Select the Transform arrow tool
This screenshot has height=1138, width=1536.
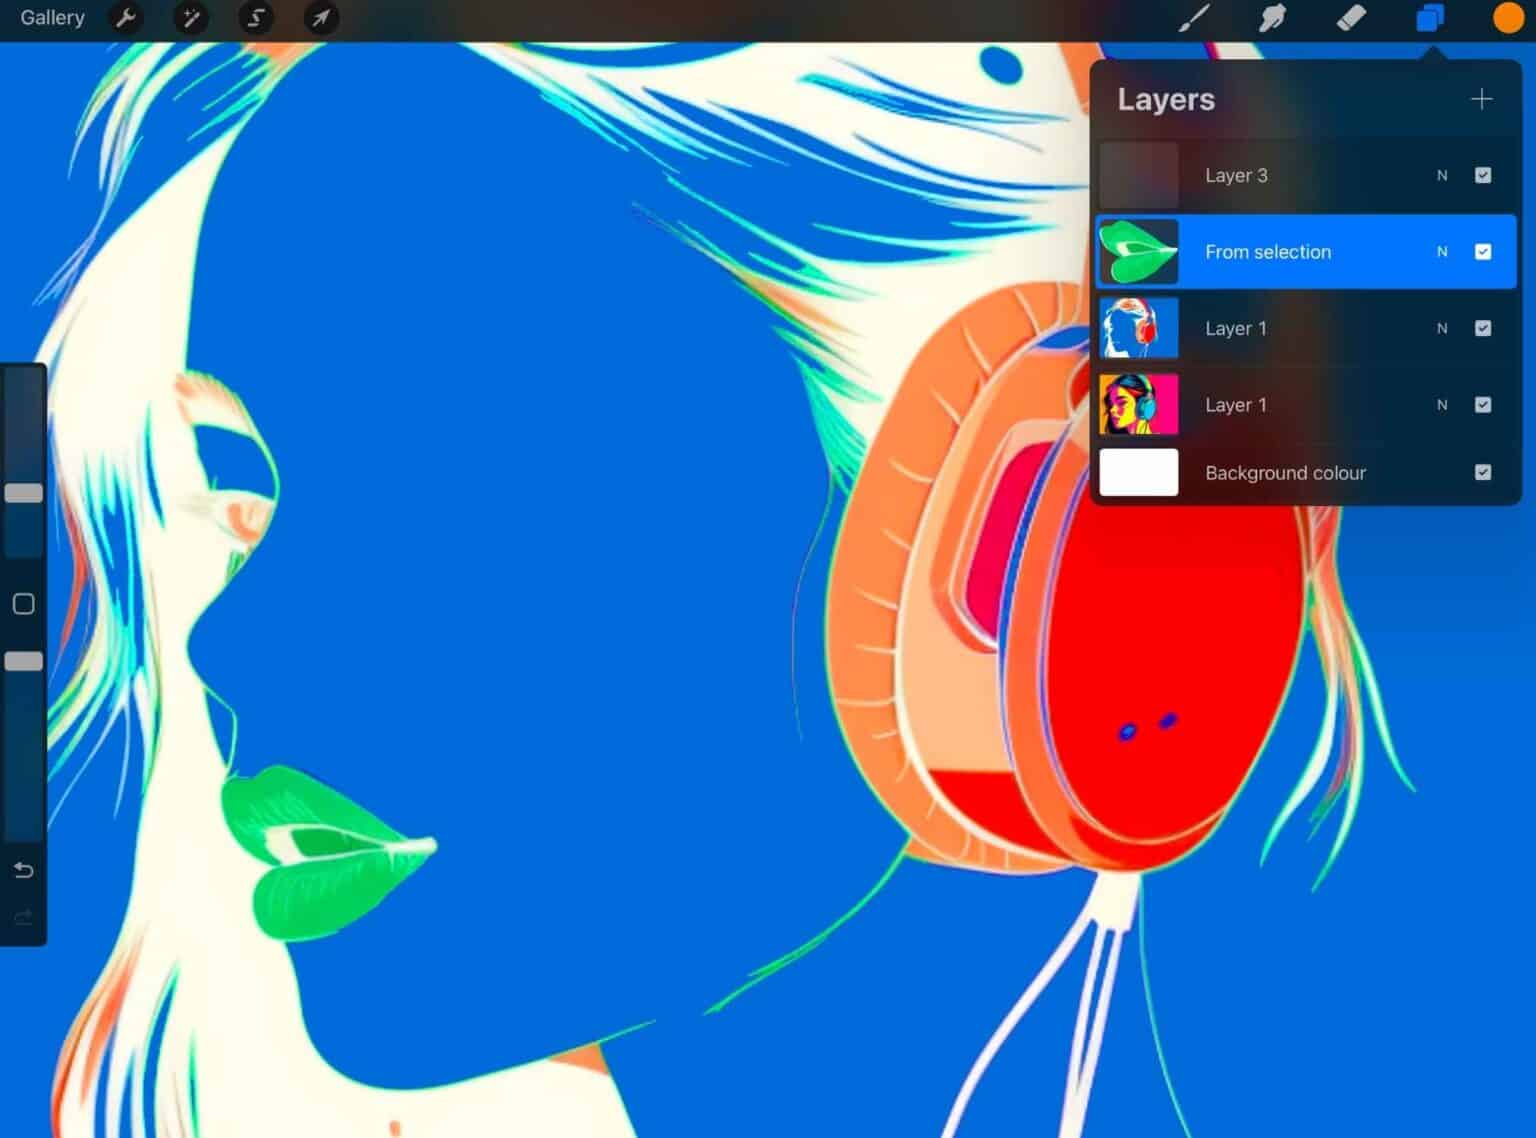(320, 18)
